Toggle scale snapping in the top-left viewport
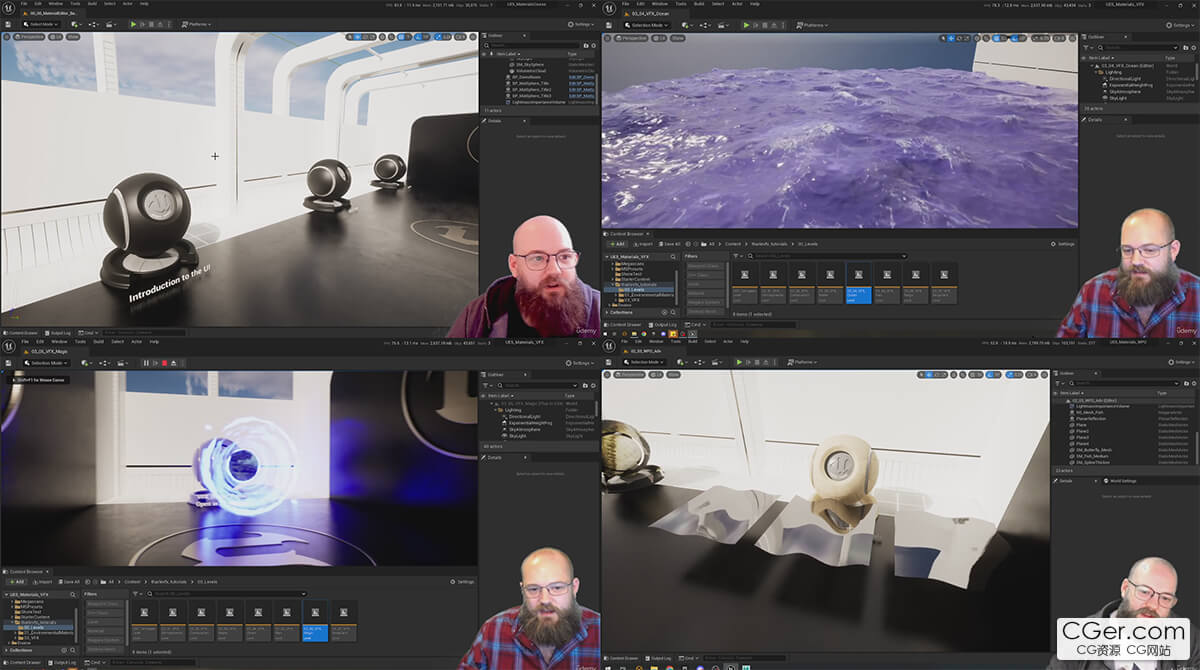Viewport: 1200px width, 670px height. 440,37
